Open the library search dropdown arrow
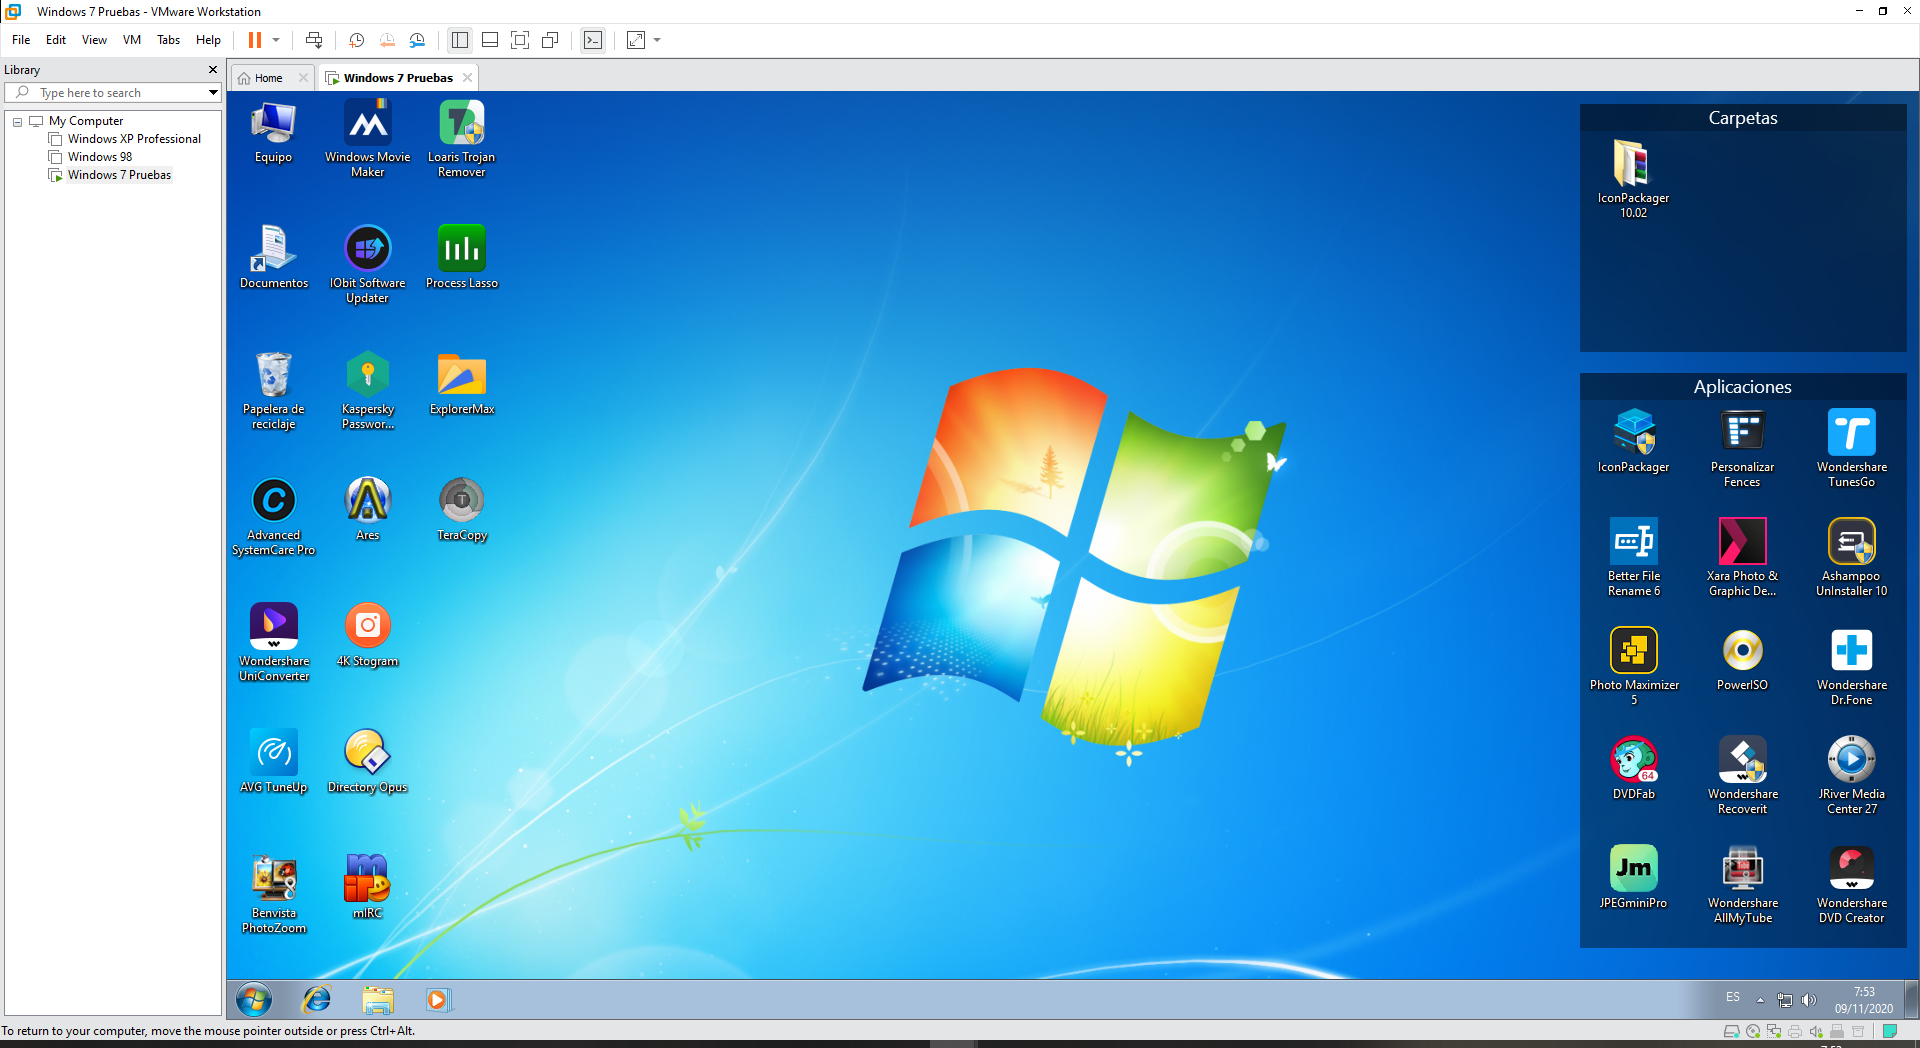The height and width of the screenshot is (1048, 1920). click(213, 93)
